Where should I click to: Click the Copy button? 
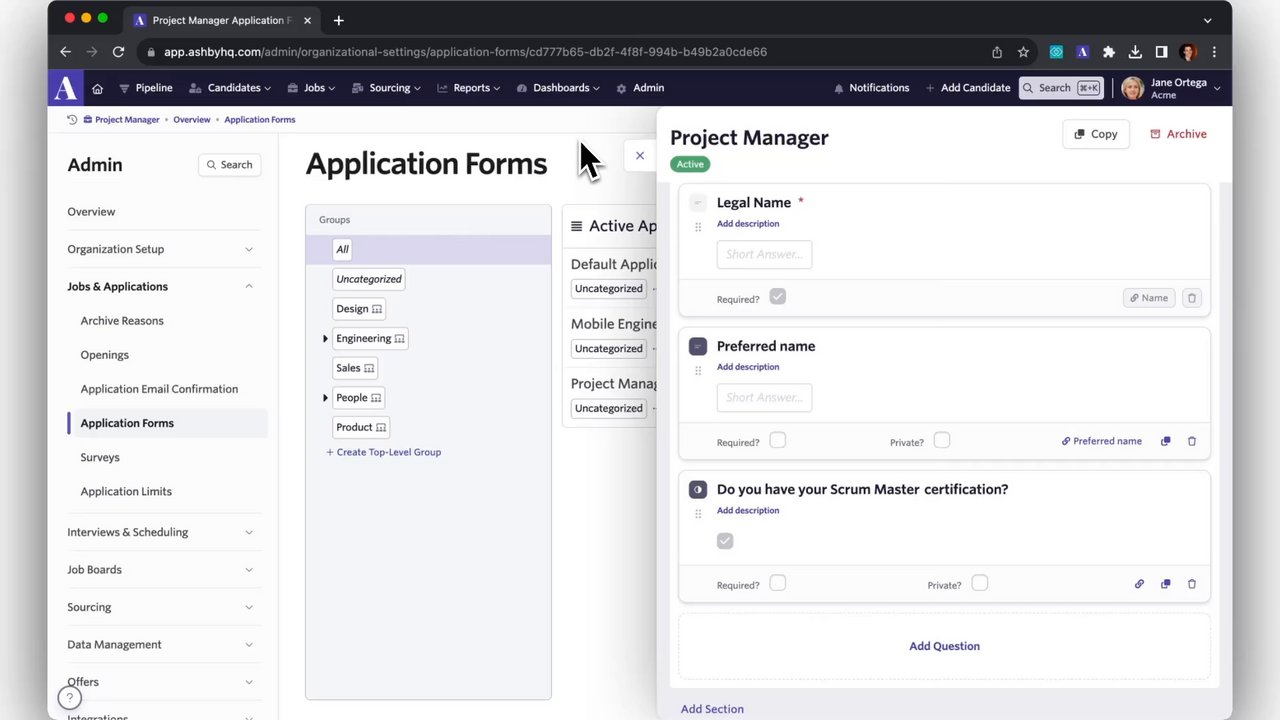pyautogui.click(x=1096, y=134)
